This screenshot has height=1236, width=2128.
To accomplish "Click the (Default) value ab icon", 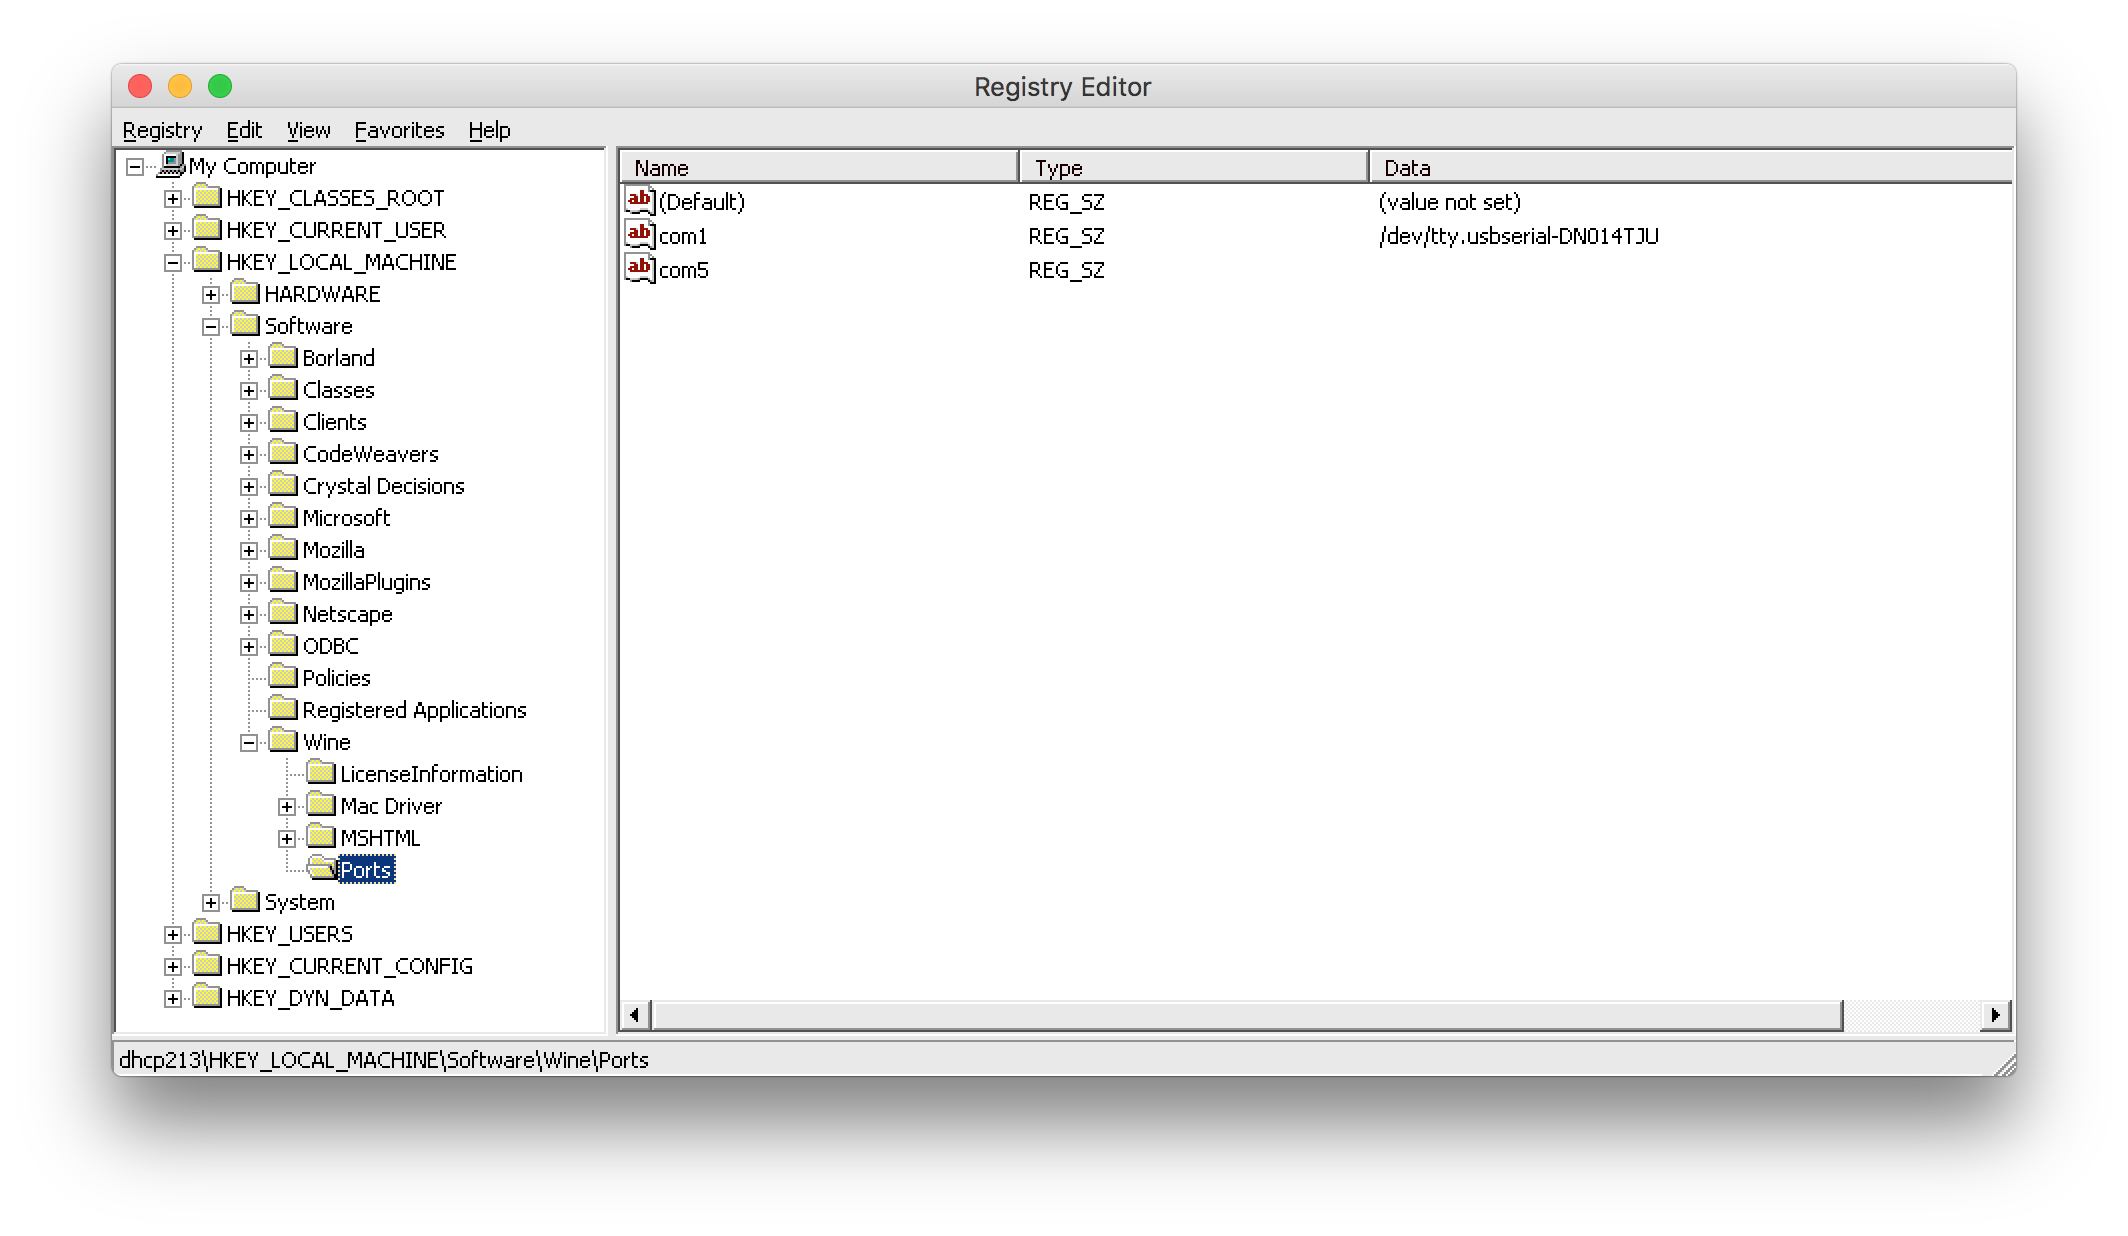I will pos(639,201).
